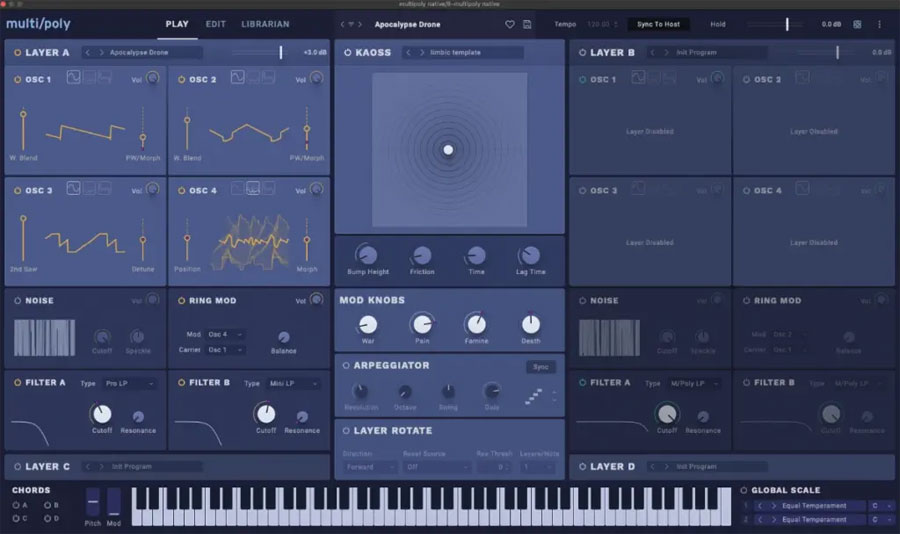Open the LIBRARIAN tab

(x=265, y=24)
